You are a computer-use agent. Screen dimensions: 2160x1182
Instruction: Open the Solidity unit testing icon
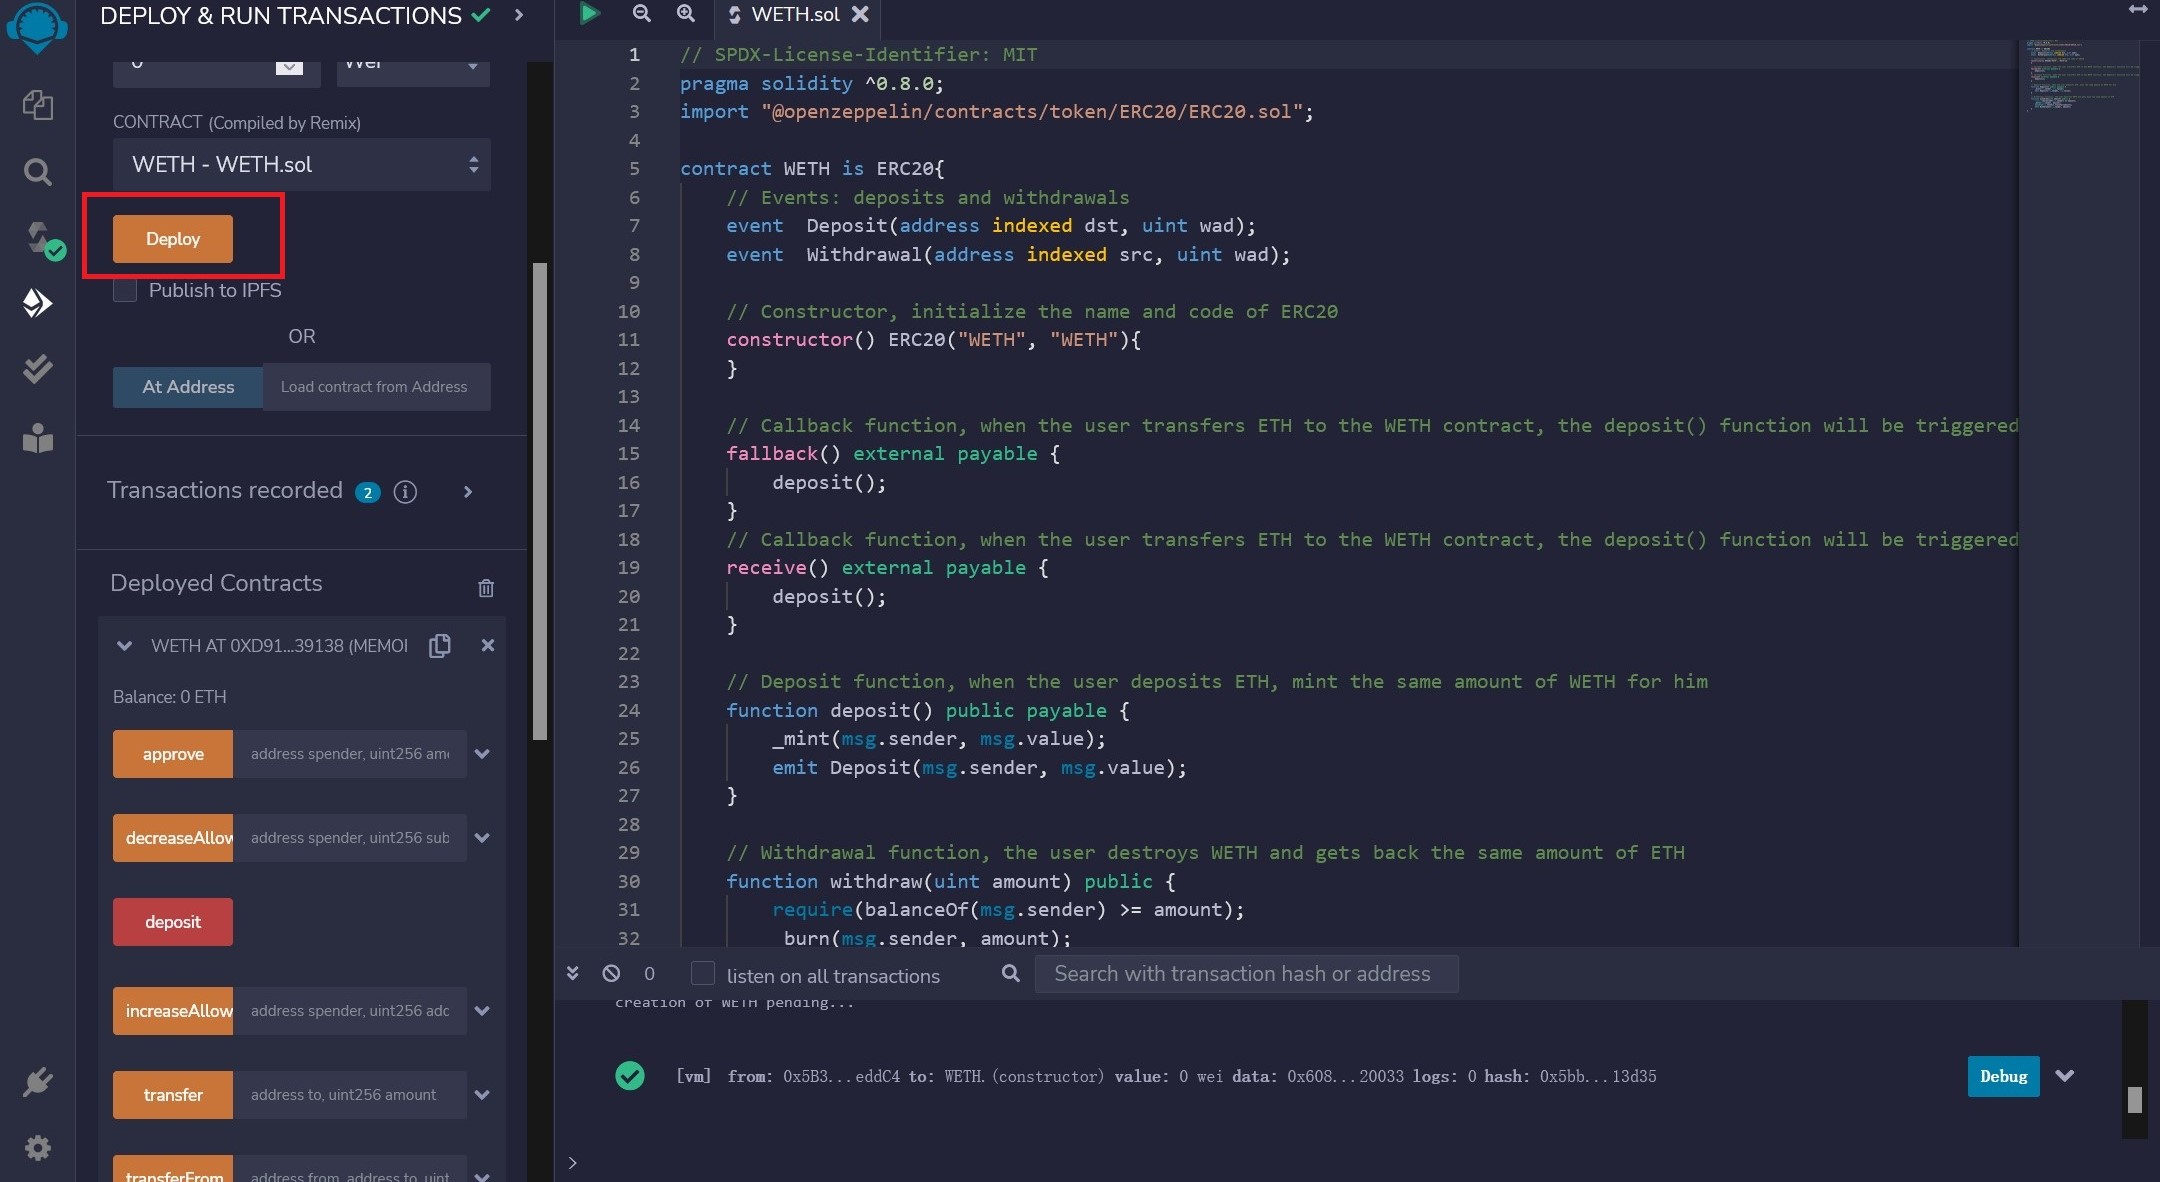37,438
